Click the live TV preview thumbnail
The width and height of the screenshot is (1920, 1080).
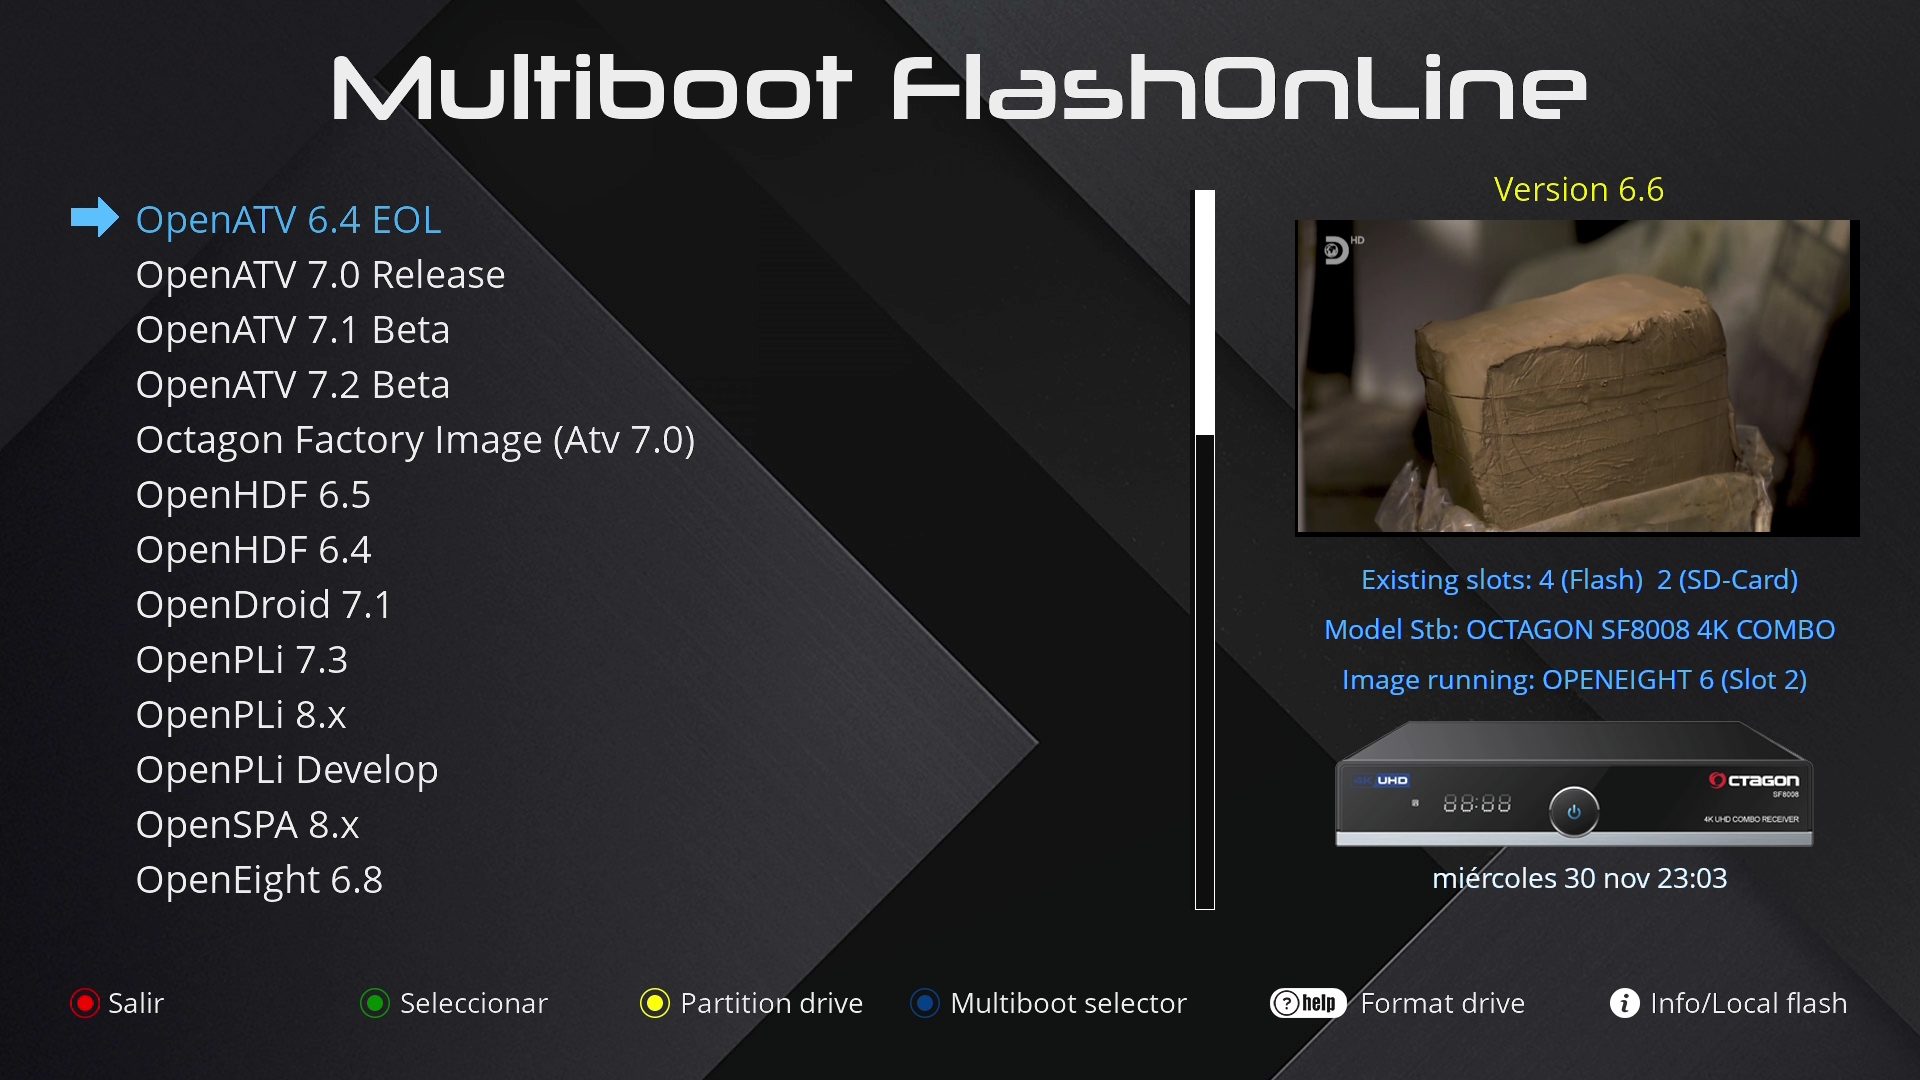click(x=1577, y=378)
